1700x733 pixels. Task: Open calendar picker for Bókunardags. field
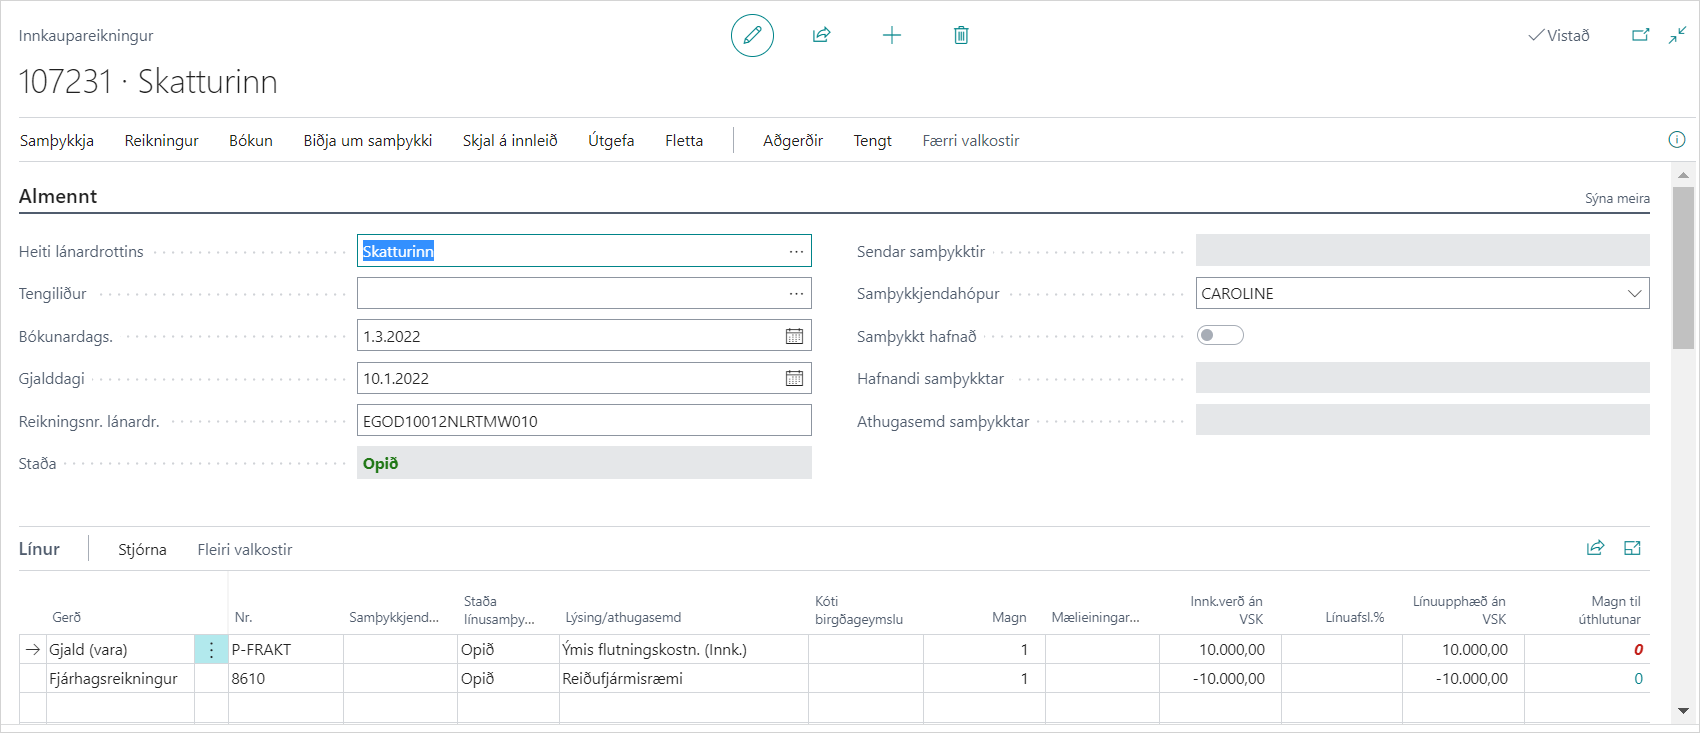pyautogui.click(x=794, y=336)
